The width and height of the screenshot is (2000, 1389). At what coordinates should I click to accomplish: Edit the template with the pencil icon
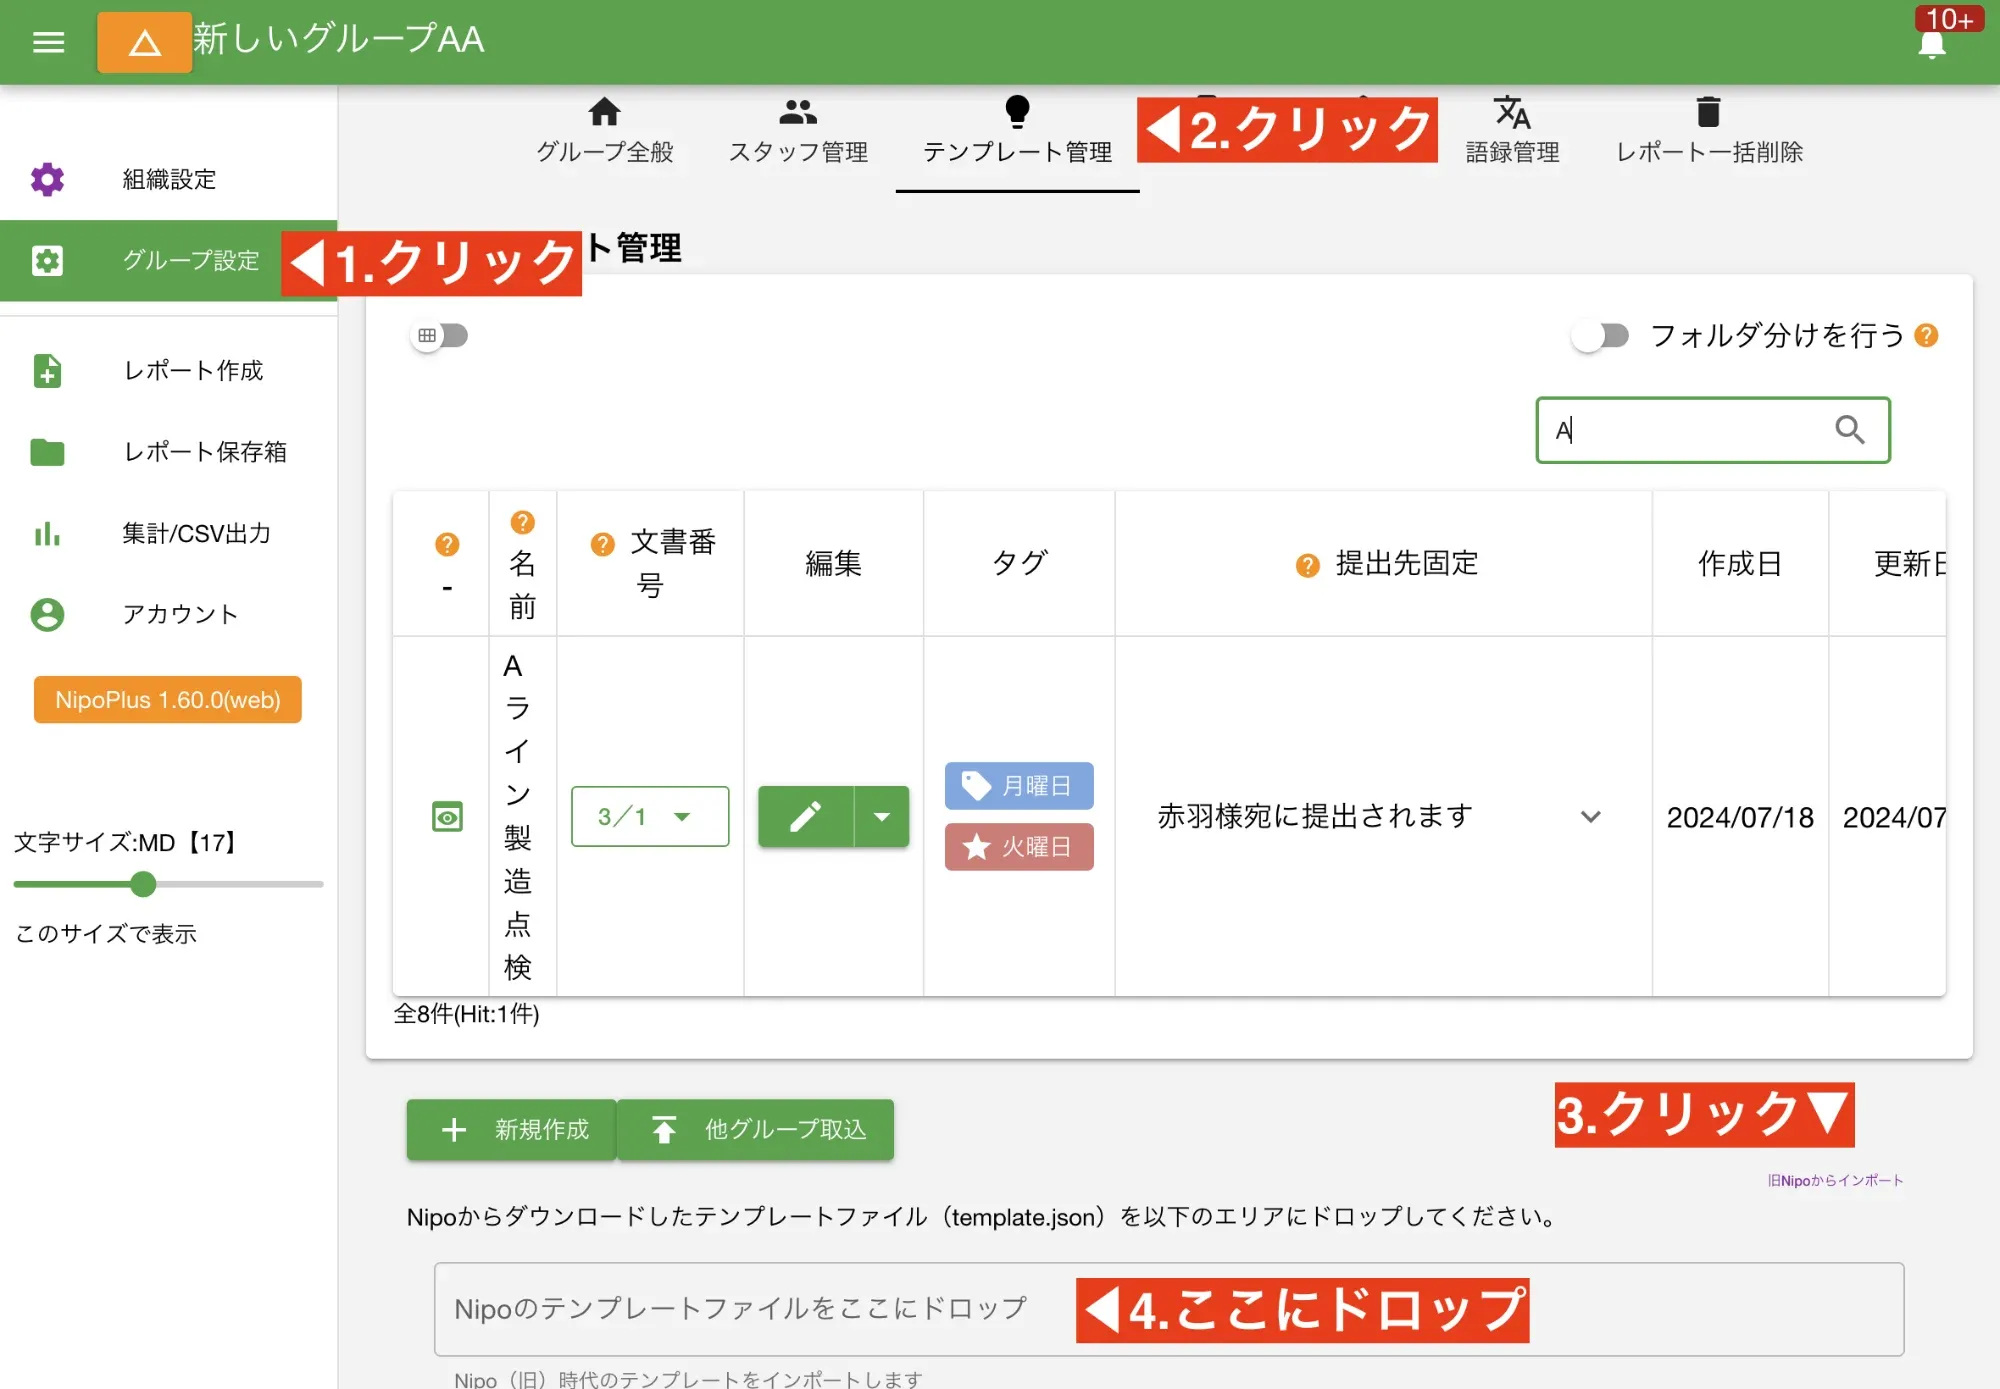[806, 817]
